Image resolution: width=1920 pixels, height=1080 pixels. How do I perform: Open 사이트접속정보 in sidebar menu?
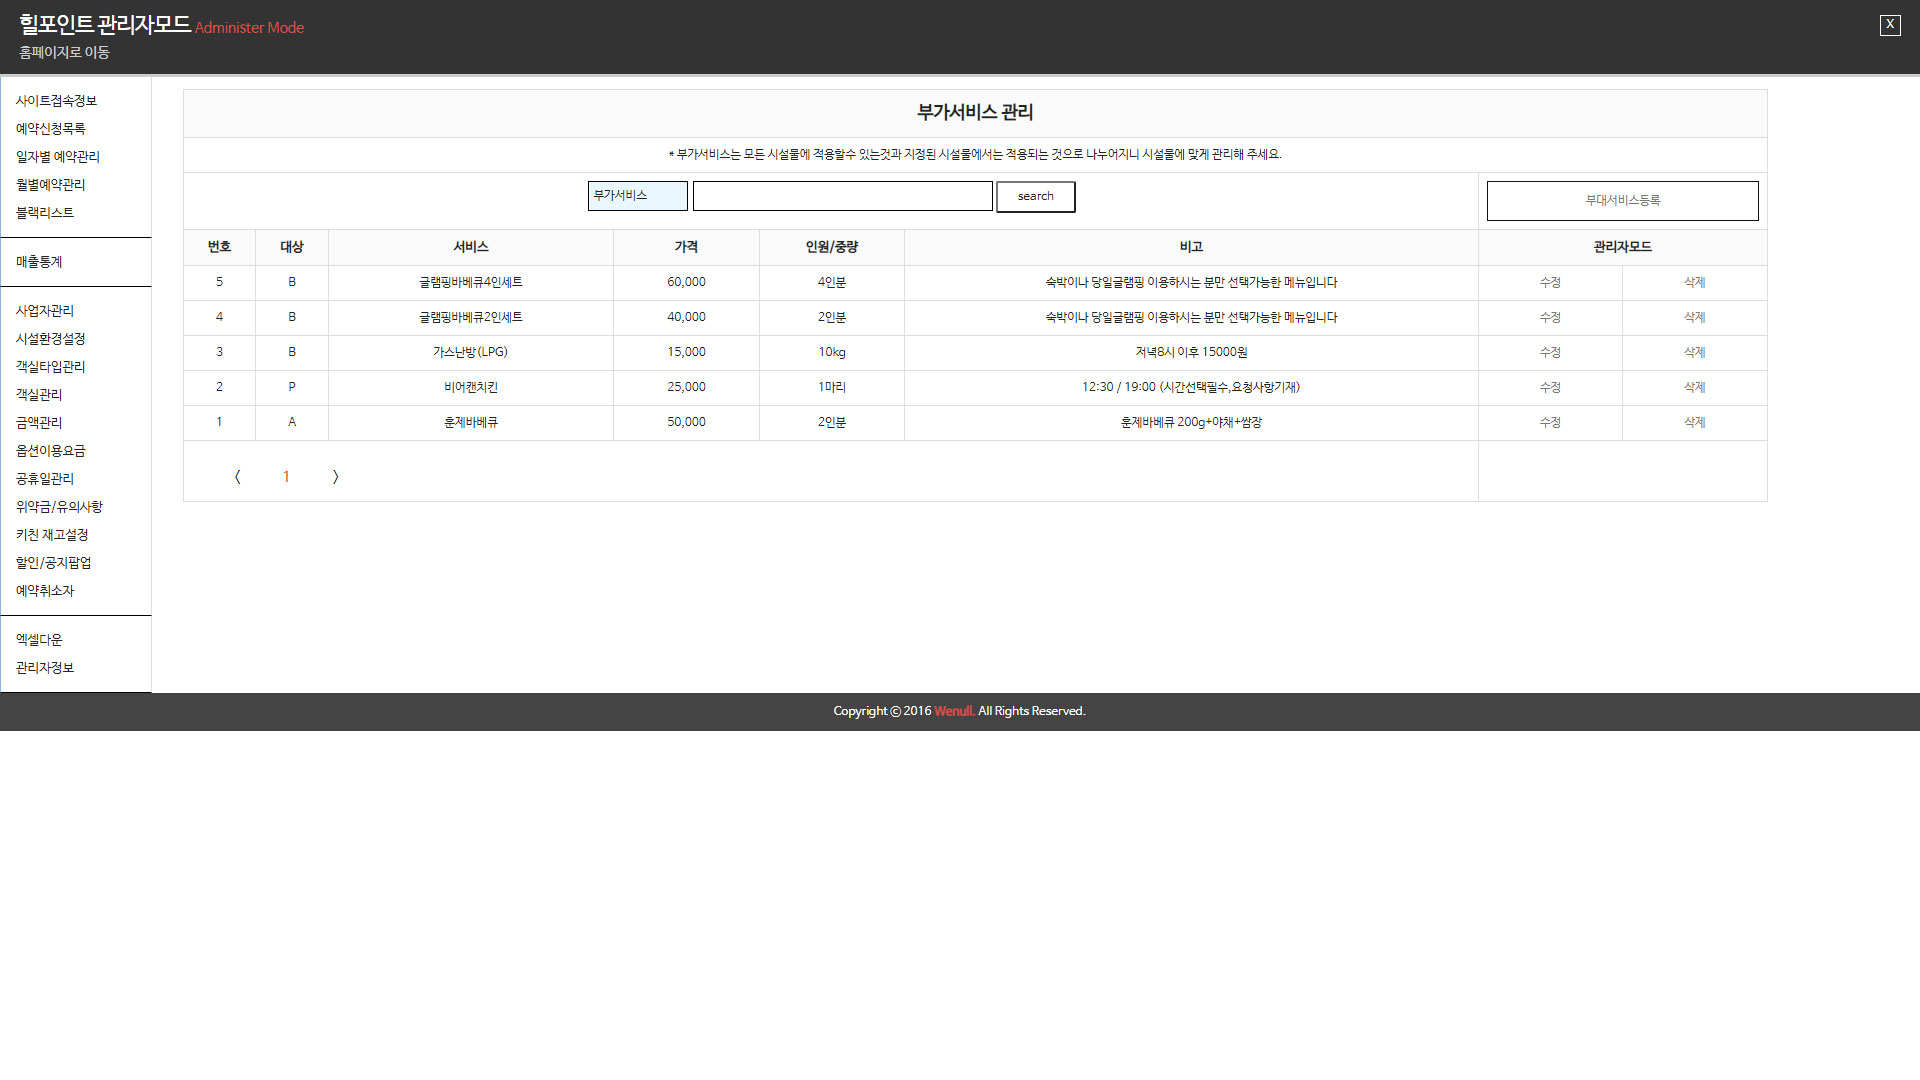pos(56,101)
